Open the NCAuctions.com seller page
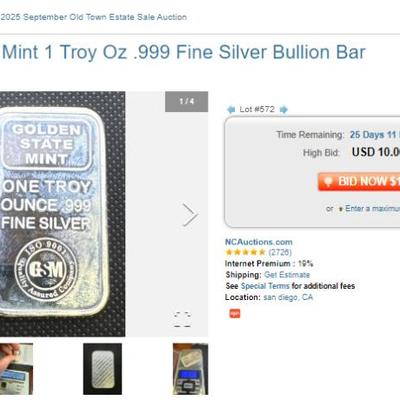Screen dimensions: 400x400 coord(259,242)
